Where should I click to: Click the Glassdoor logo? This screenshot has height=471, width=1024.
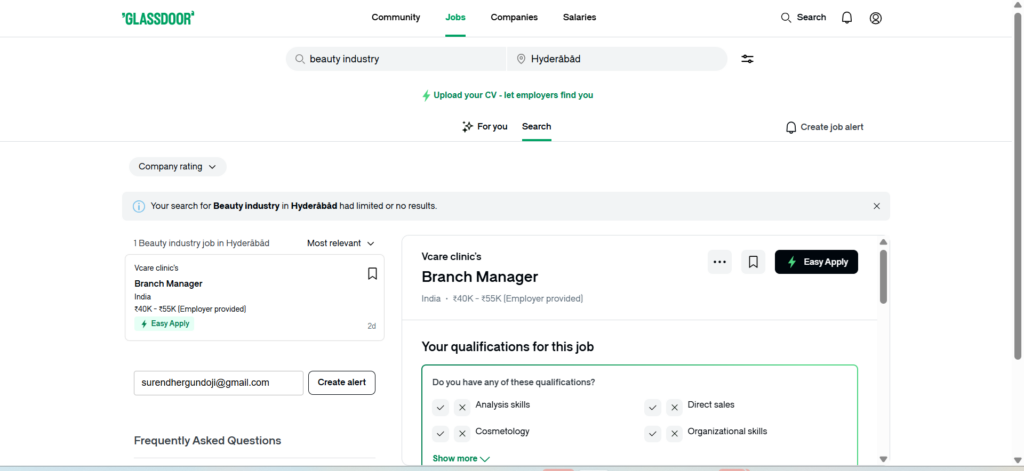pyautogui.click(x=158, y=17)
